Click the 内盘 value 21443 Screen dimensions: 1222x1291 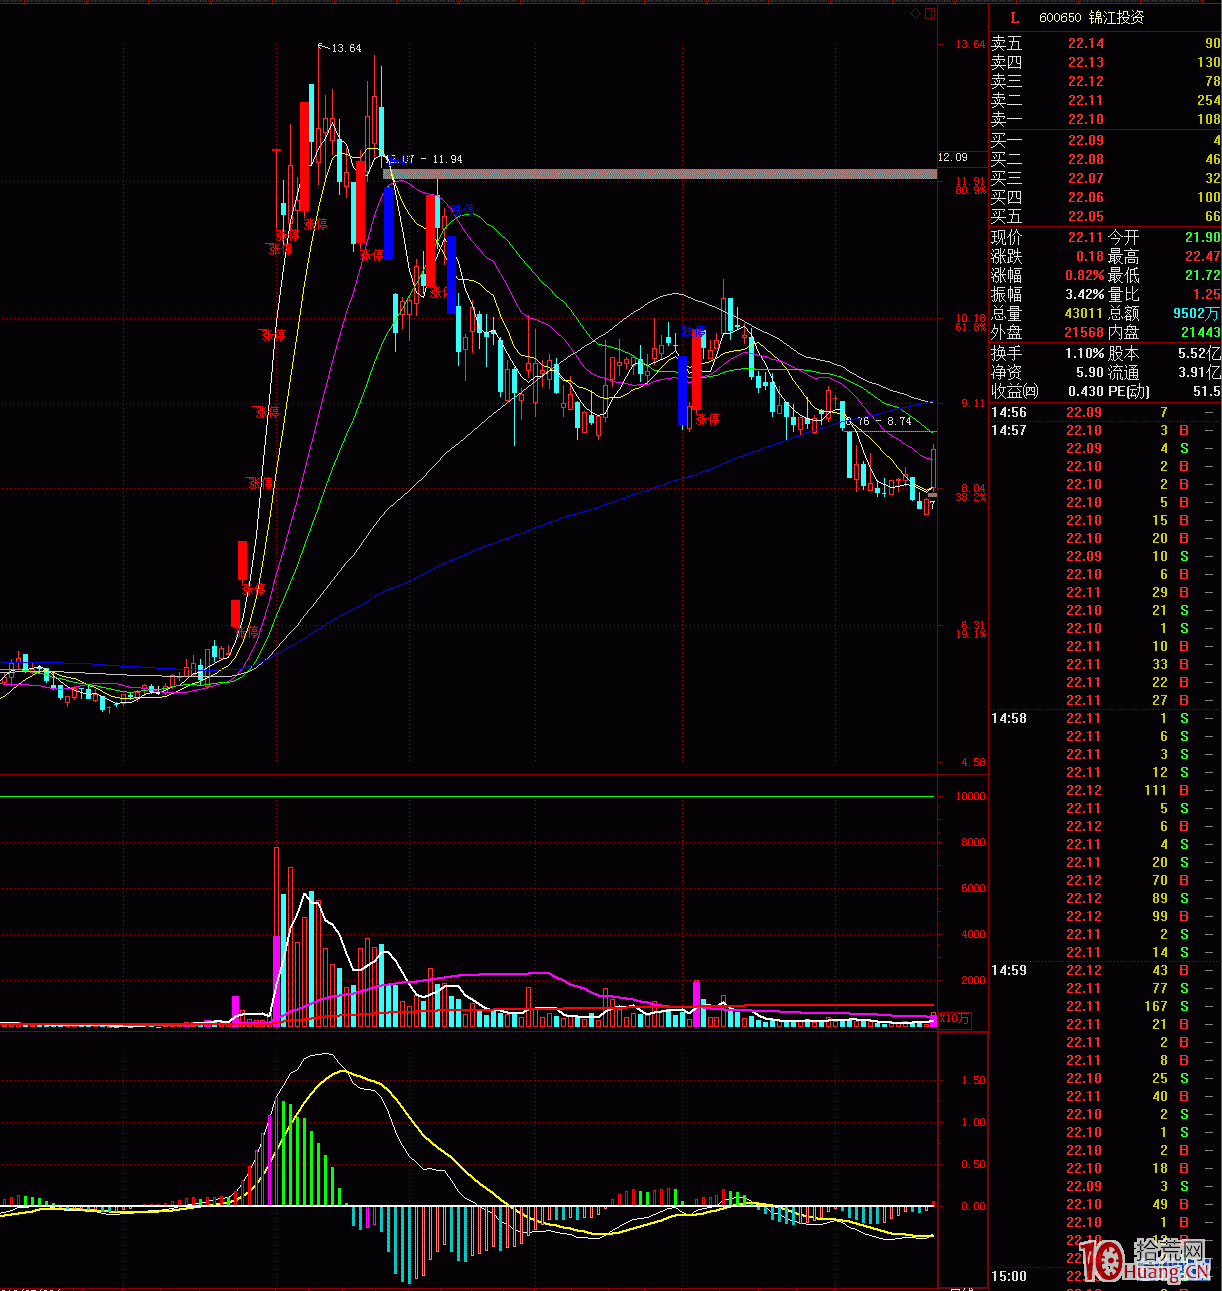pyautogui.click(x=1201, y=332)
